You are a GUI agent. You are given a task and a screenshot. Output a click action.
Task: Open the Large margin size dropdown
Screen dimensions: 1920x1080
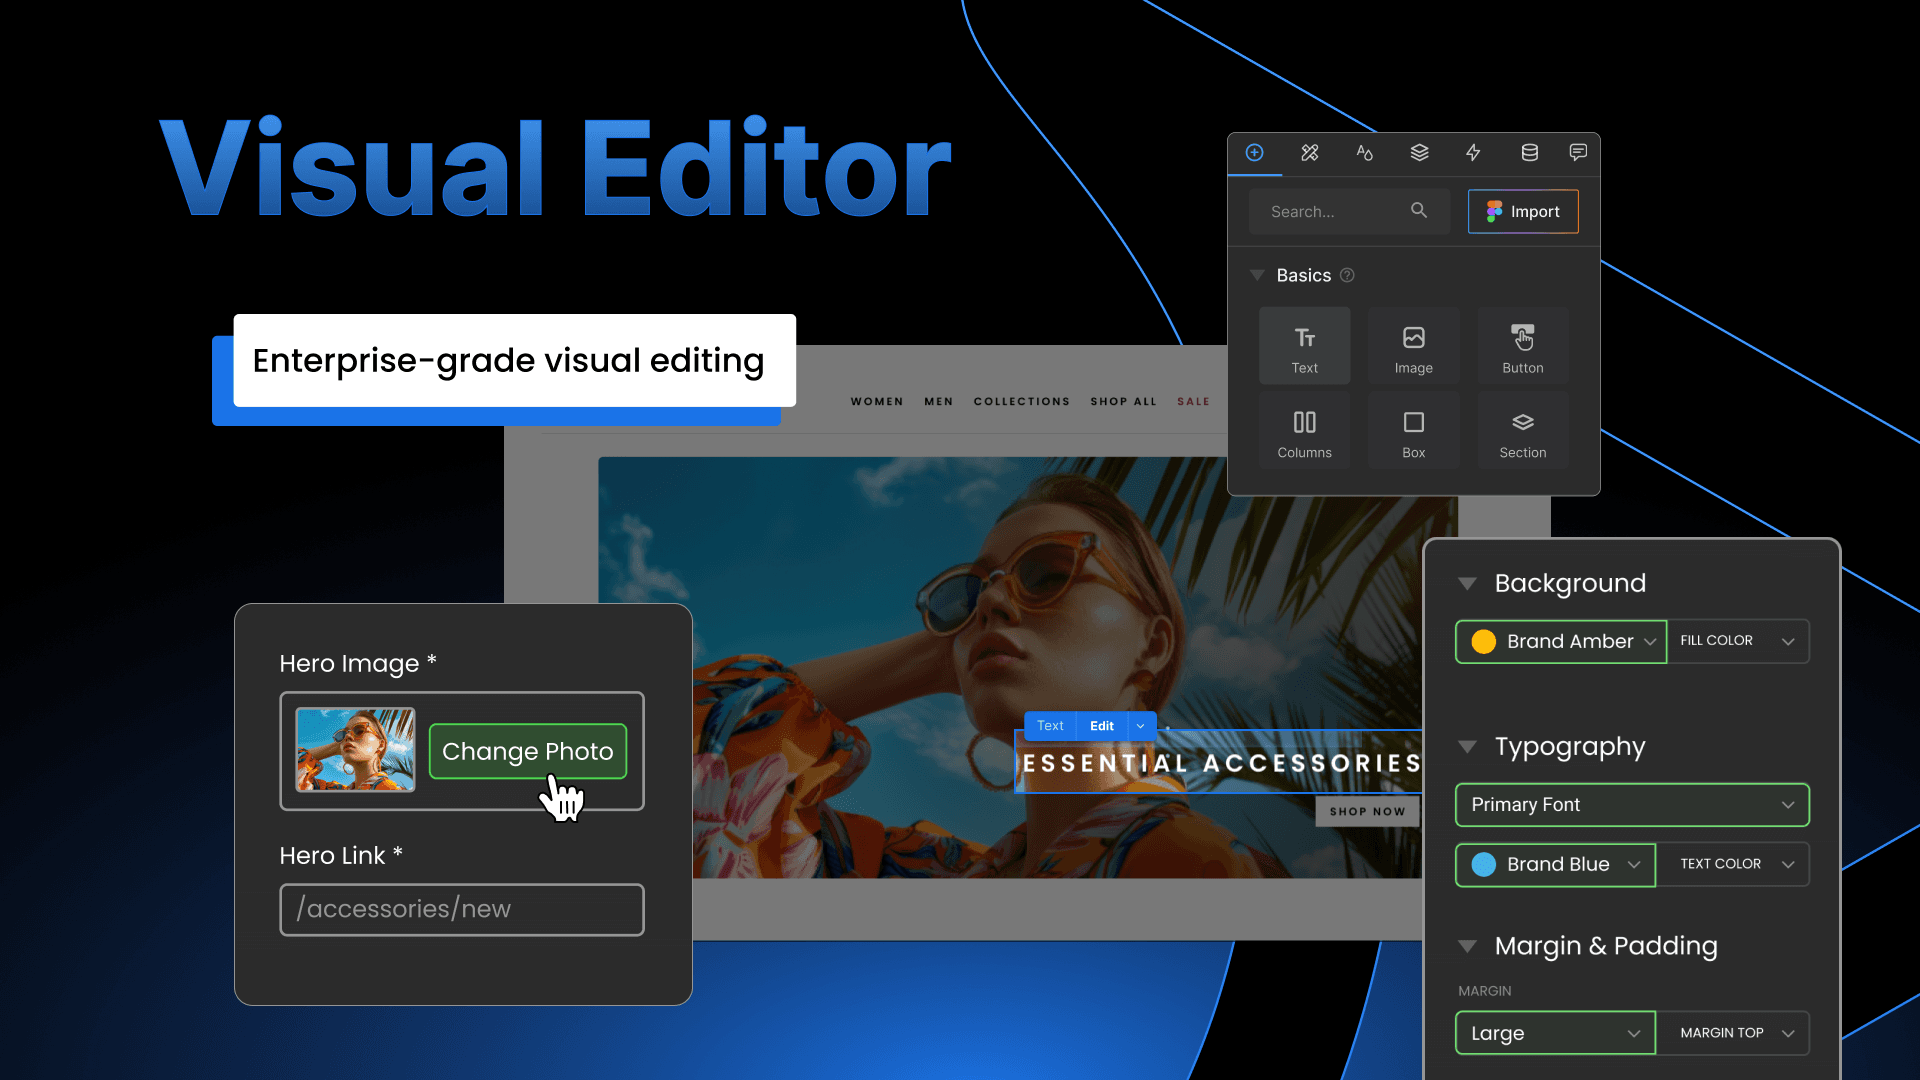point(1555,1033)
